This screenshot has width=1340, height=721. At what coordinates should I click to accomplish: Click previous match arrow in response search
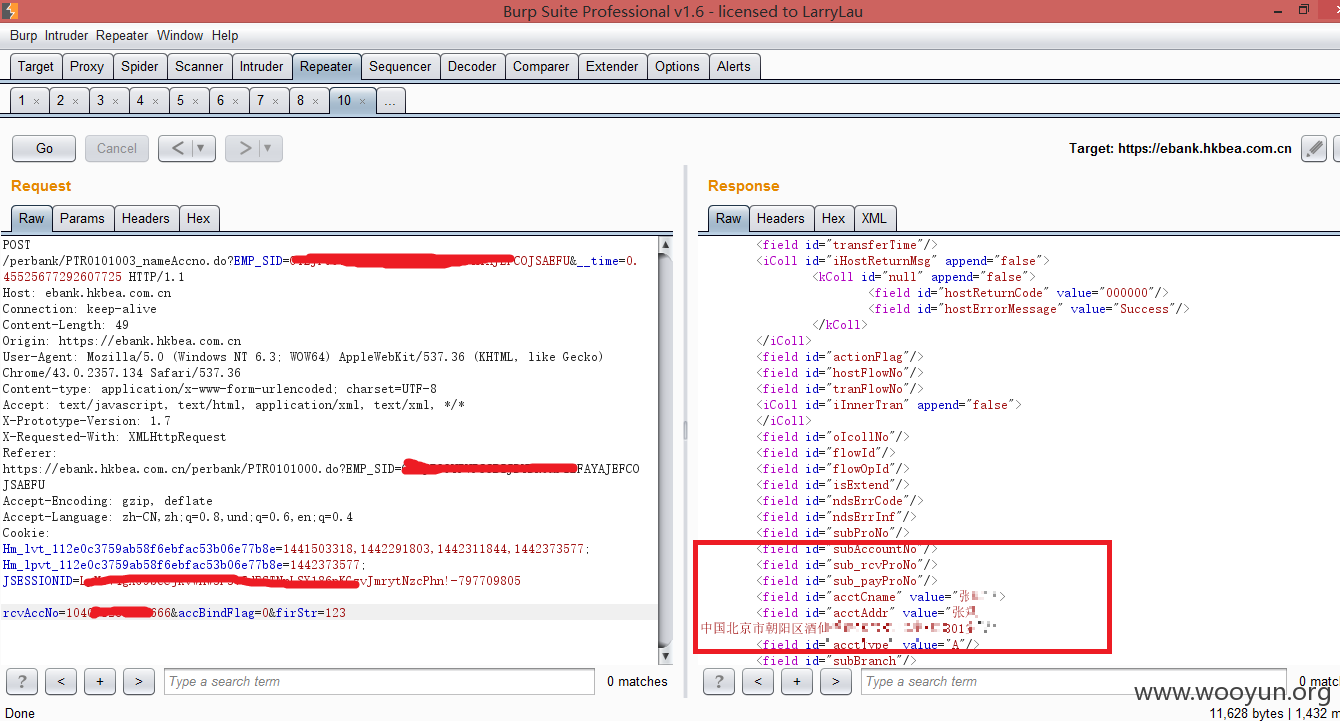point(758,681)
